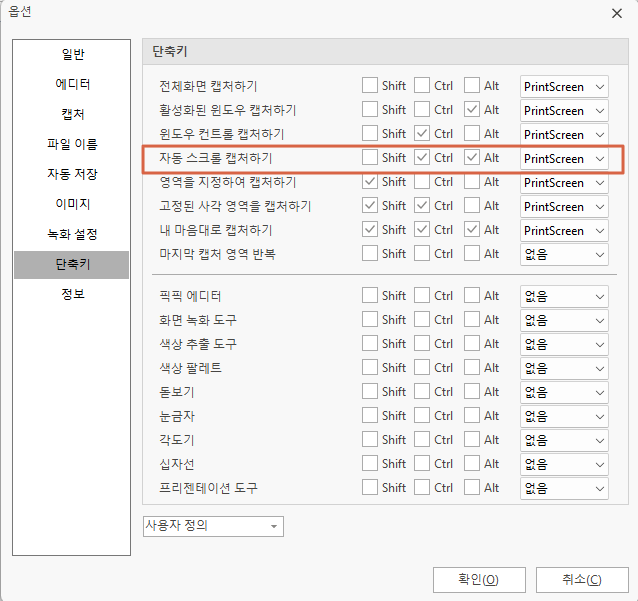638x601 pixels.
Task: Open key dropdown for 화면 녹화 도구
Action: coord(564,321)
